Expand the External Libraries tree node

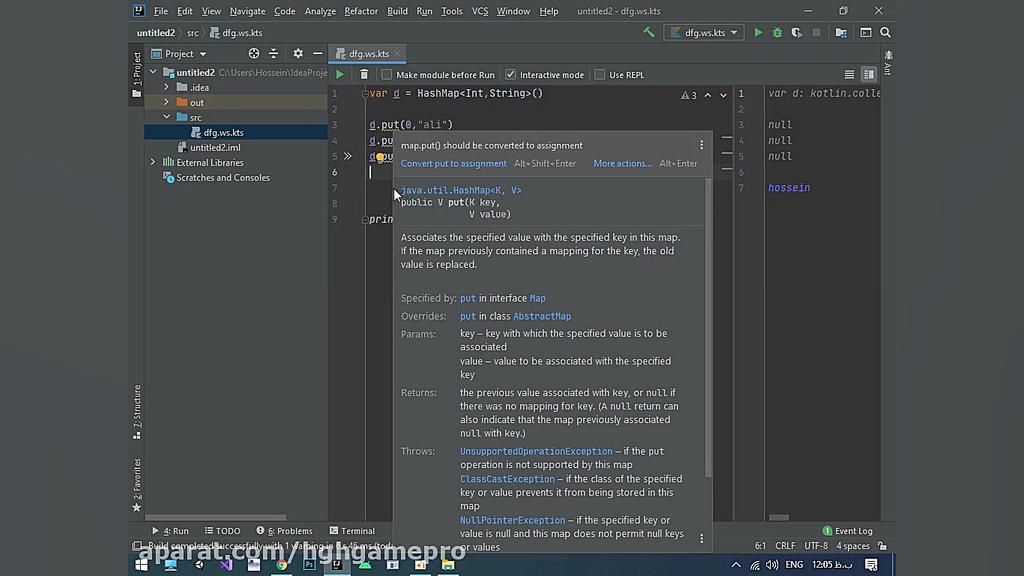[153, 162]
